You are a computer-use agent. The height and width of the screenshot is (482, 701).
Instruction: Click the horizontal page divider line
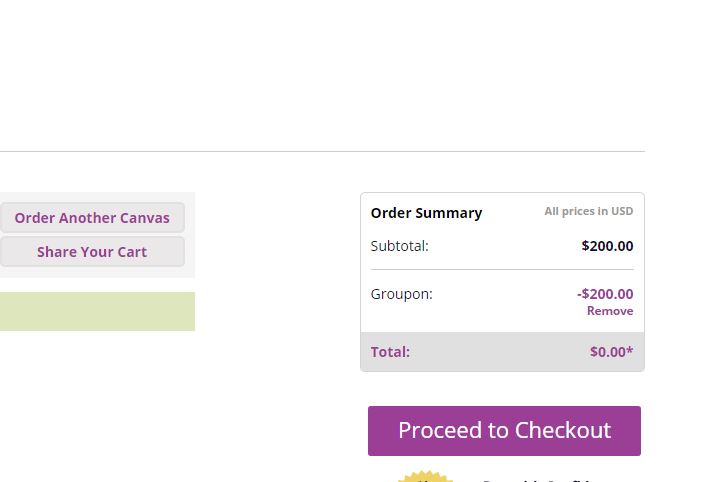coord(322,152)
